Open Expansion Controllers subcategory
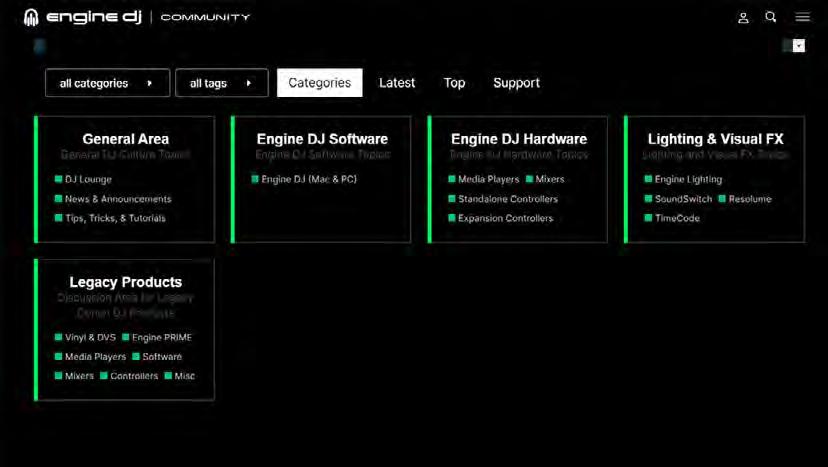Image resolution: width=828 pixels, height=467 pixels. 501,218
